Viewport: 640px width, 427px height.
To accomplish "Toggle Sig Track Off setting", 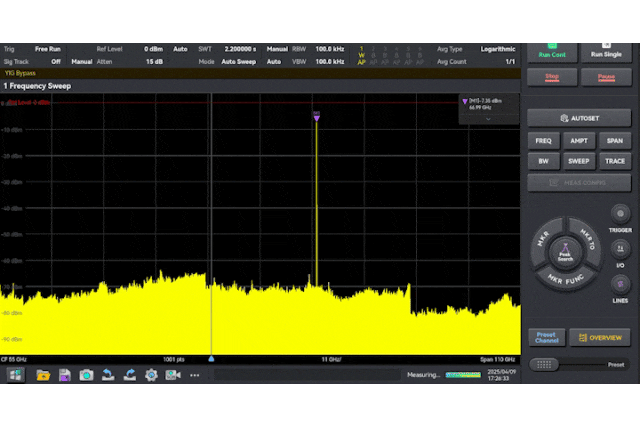I will tap(56, 62).
